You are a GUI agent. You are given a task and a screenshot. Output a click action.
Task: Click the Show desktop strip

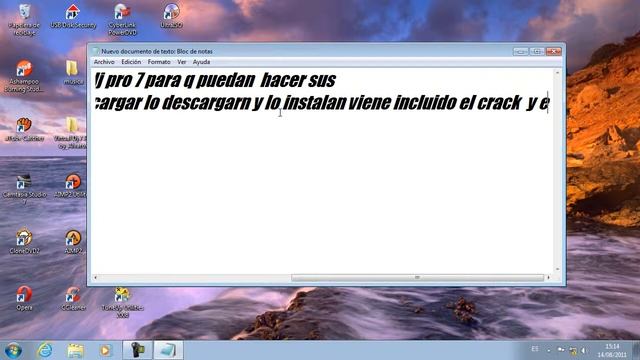(636, 351)
